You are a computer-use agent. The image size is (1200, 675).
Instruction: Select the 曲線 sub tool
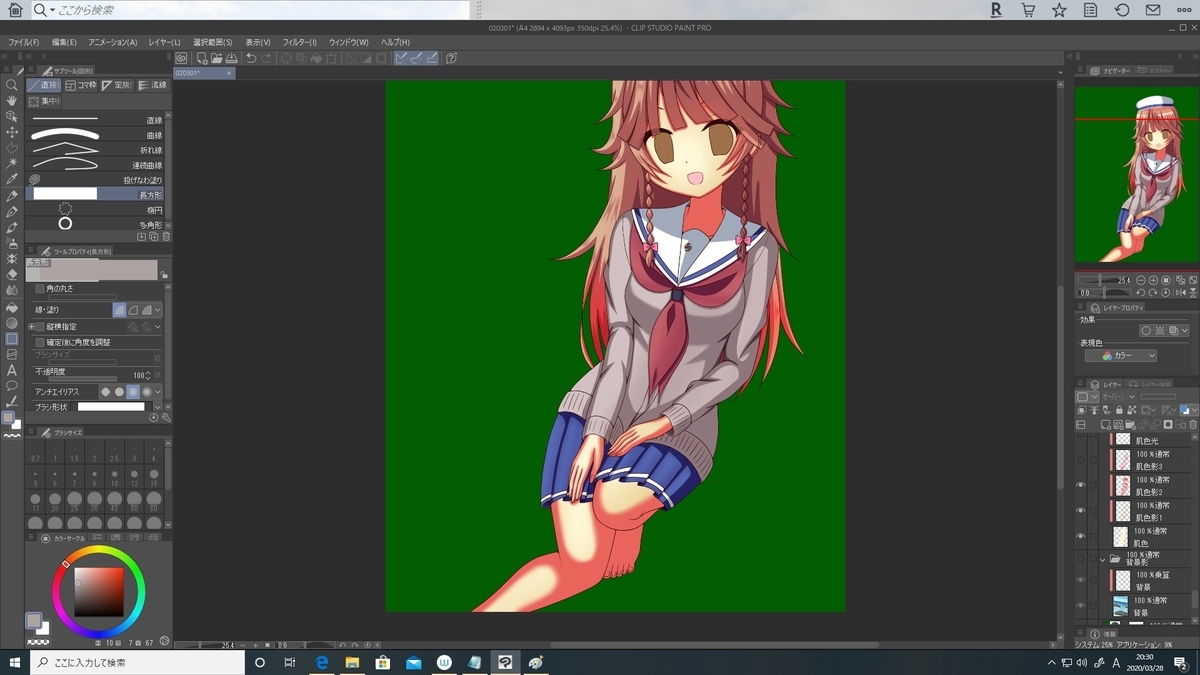96,135
